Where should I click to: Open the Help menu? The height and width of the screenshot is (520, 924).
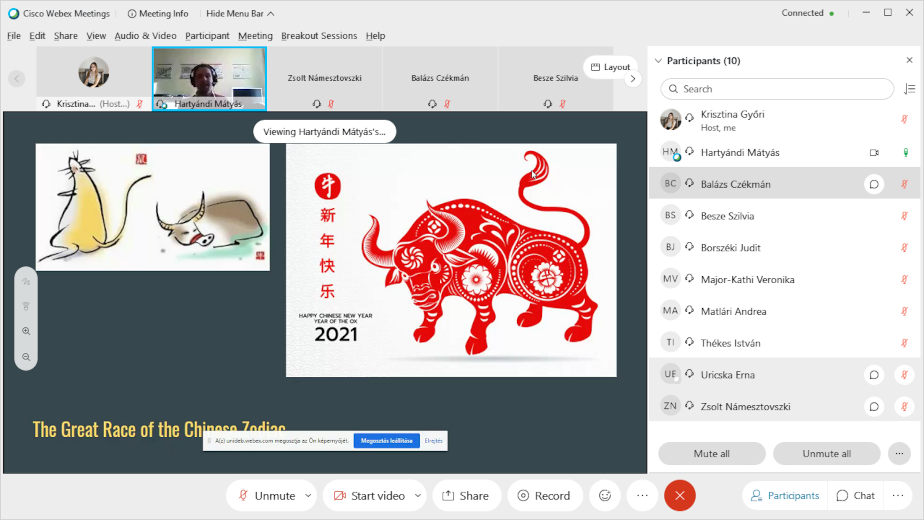coord(375,36)
